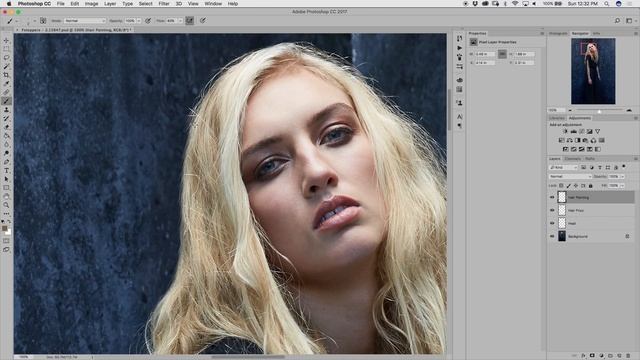640x360 pixels.
Task: Hide the Background layer
Action: click(552, 236)
